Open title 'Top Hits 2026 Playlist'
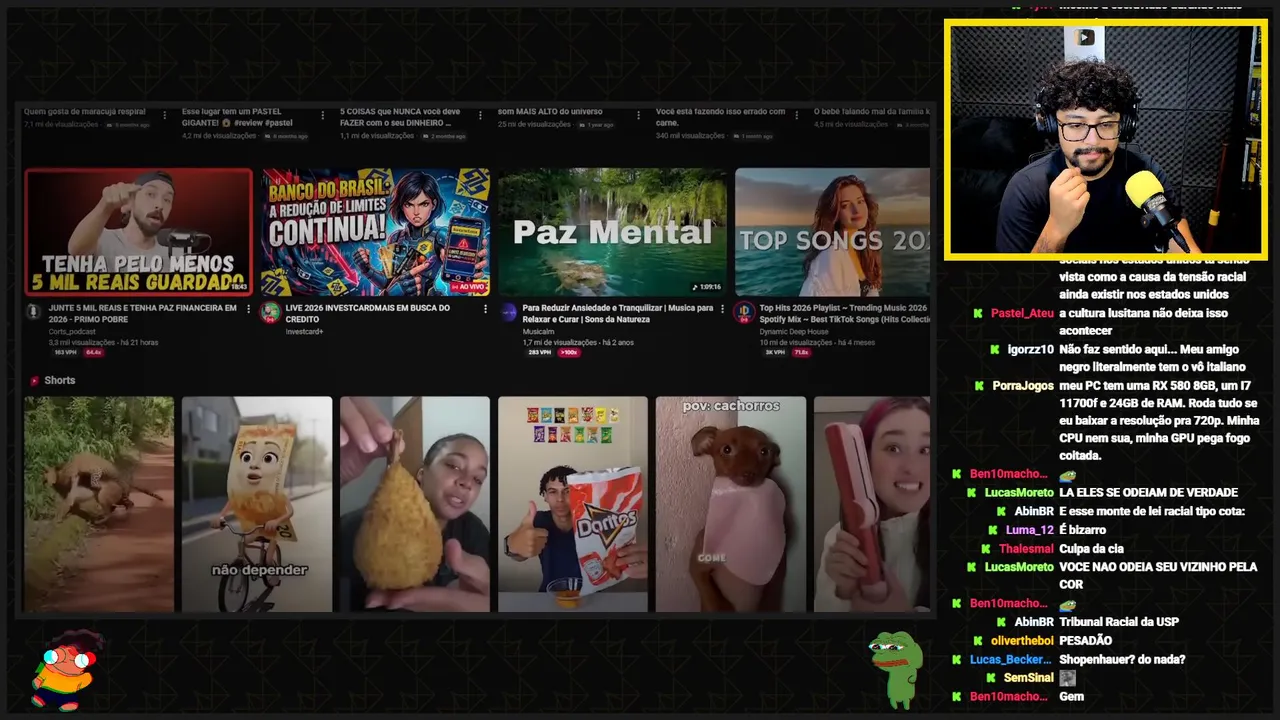 pyautogui.click(x=845, y=313)
